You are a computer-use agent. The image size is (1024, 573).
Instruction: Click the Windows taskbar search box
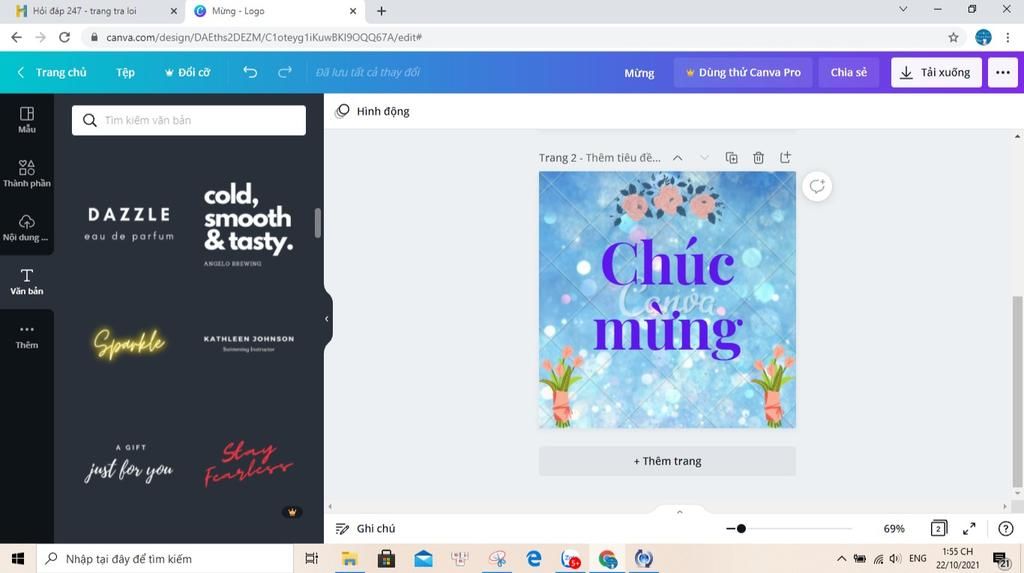click(x=165, y=559)
